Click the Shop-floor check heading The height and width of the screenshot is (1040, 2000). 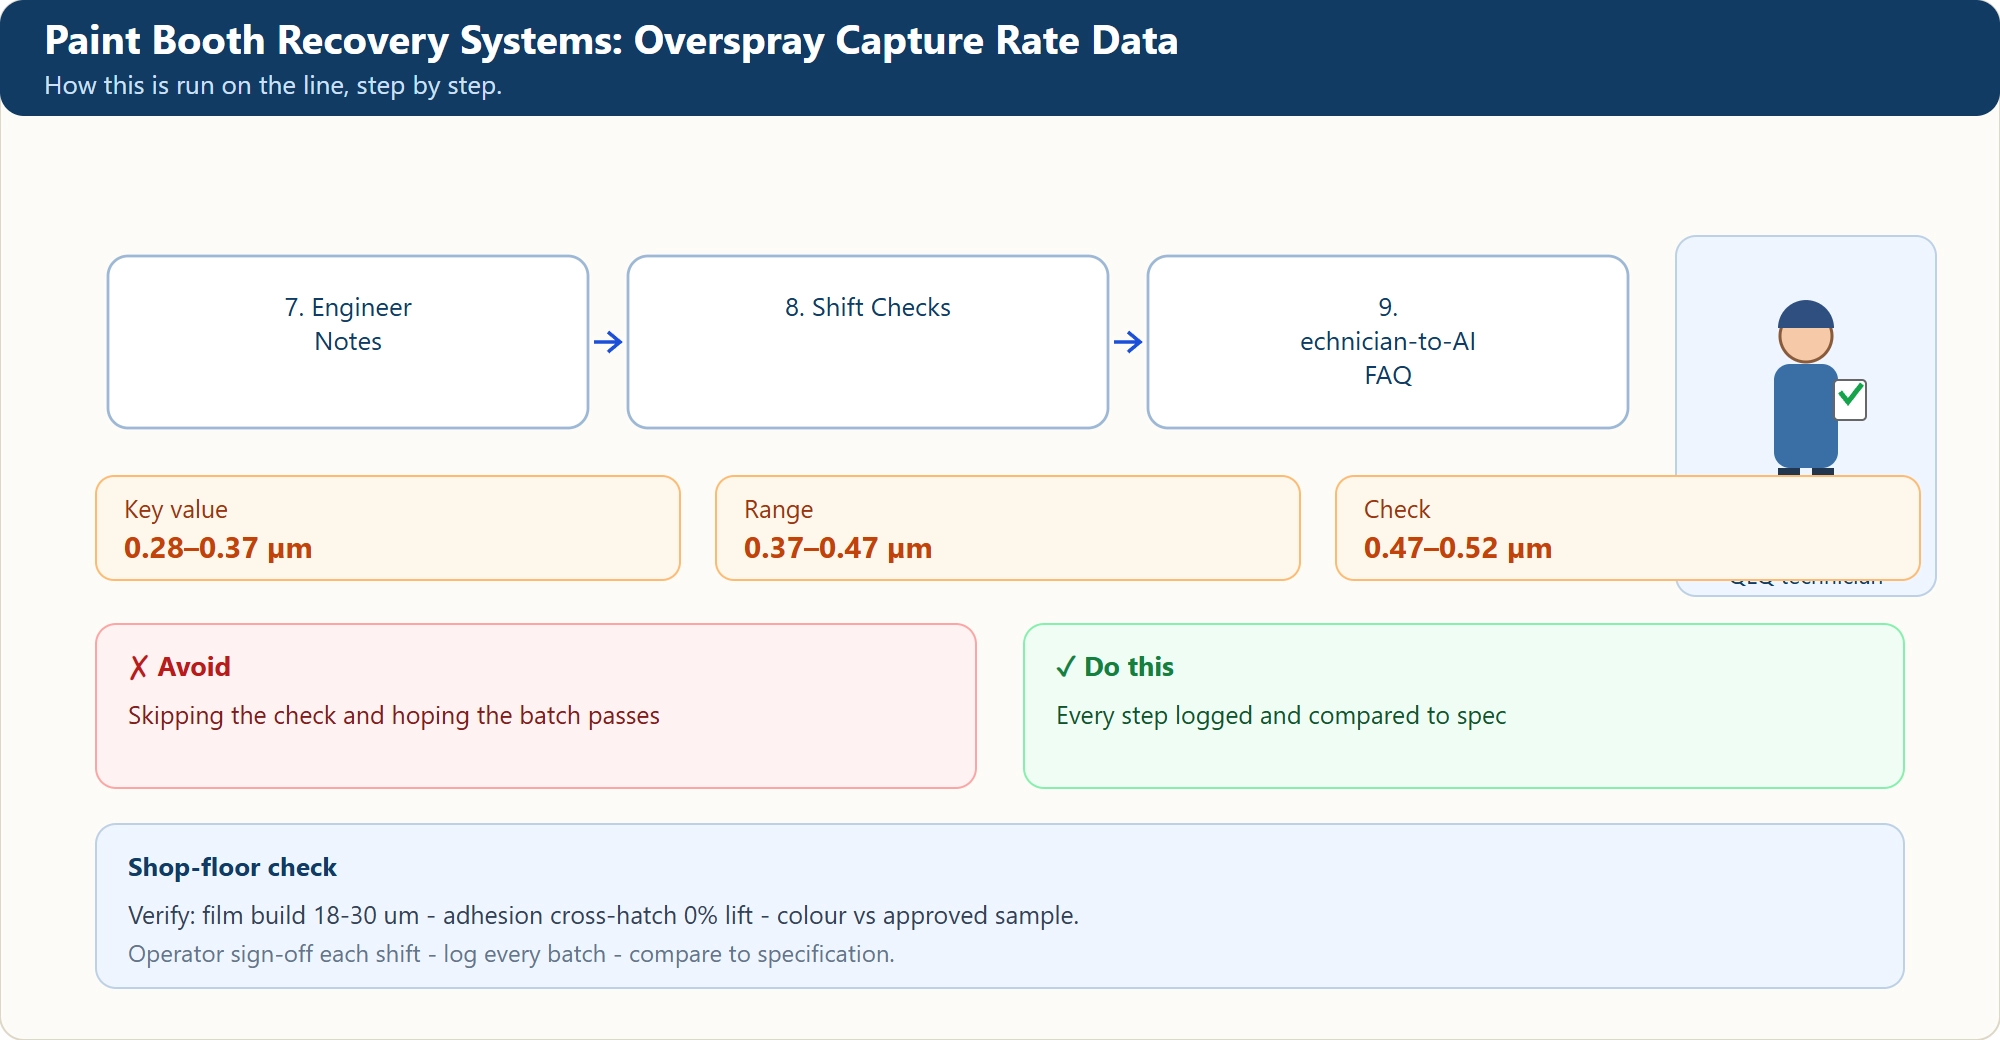232,867
